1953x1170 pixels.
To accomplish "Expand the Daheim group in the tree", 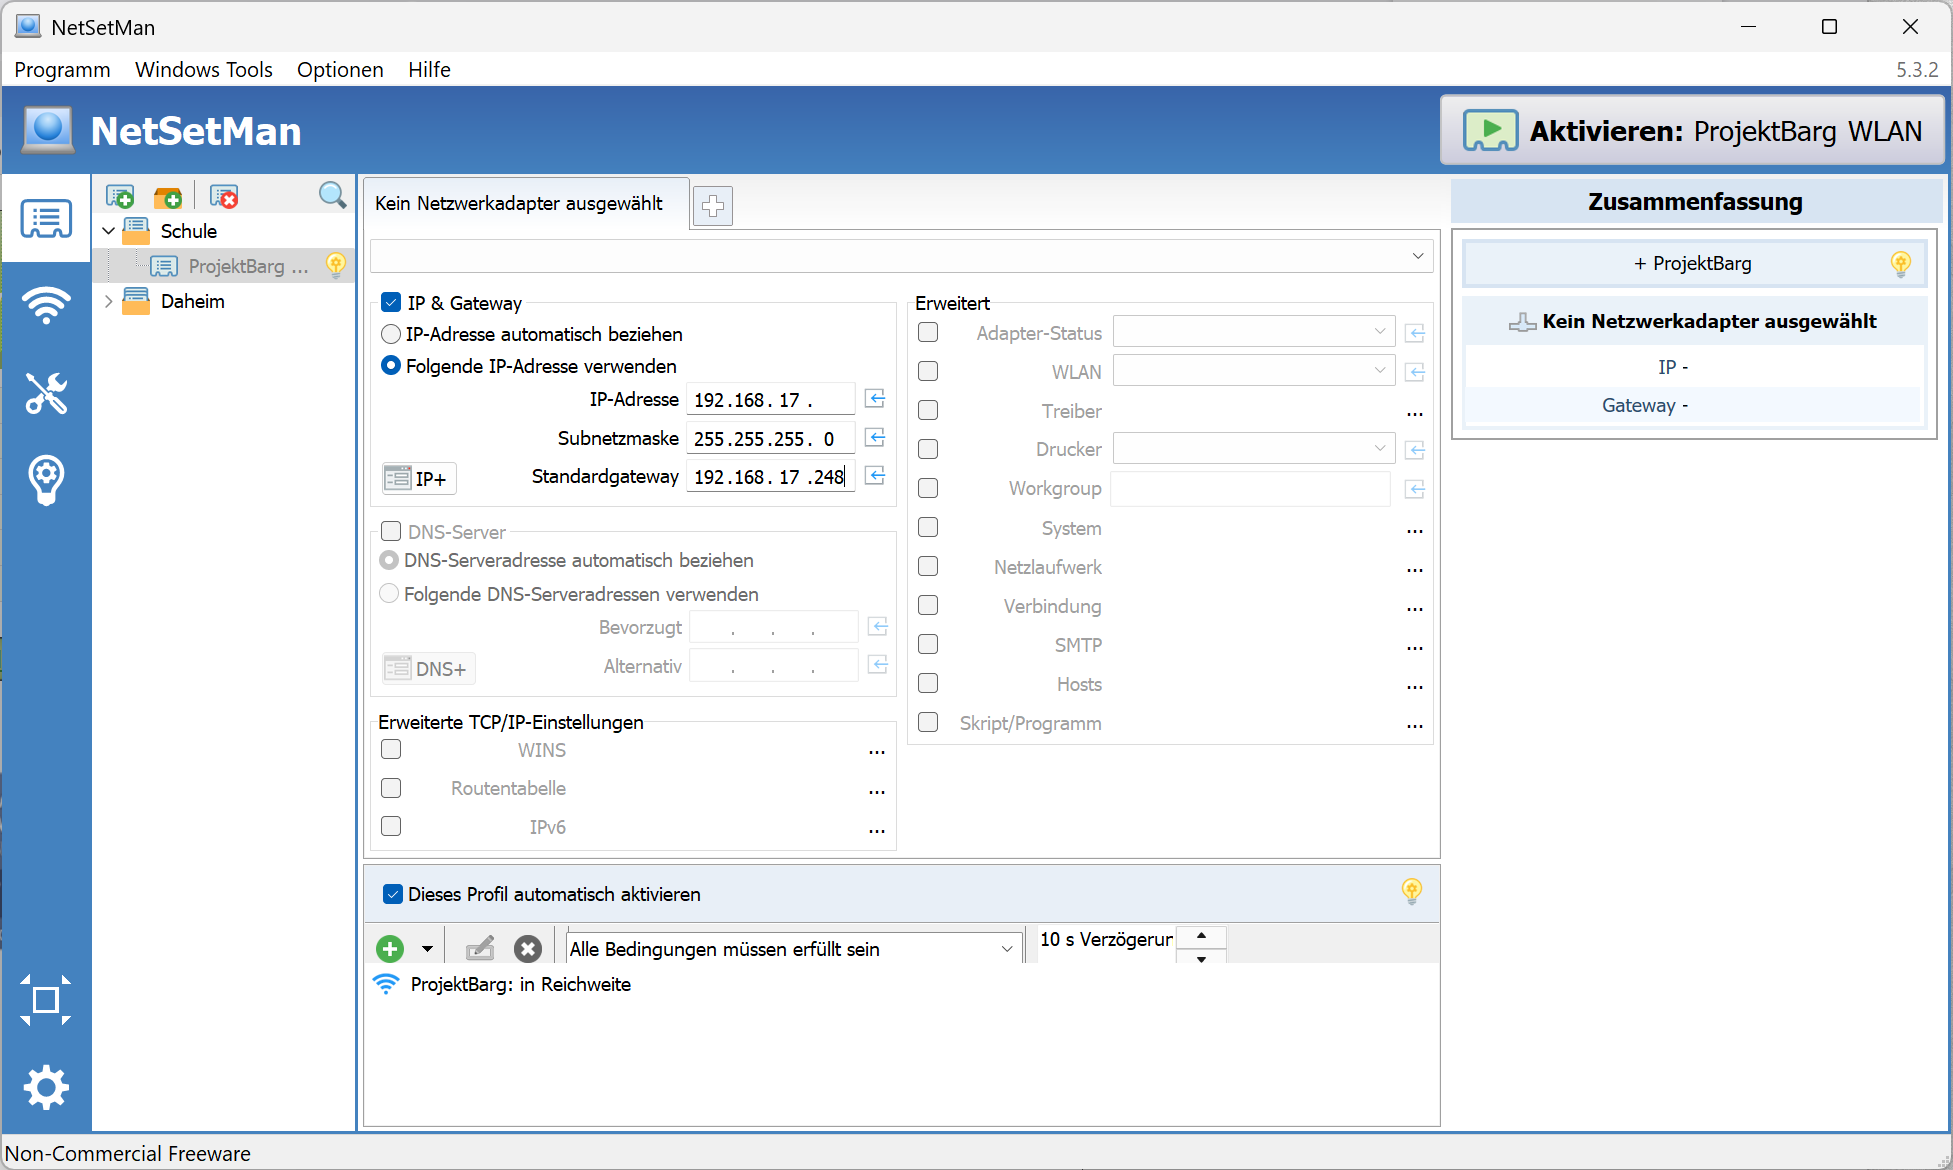I will 108,301.
